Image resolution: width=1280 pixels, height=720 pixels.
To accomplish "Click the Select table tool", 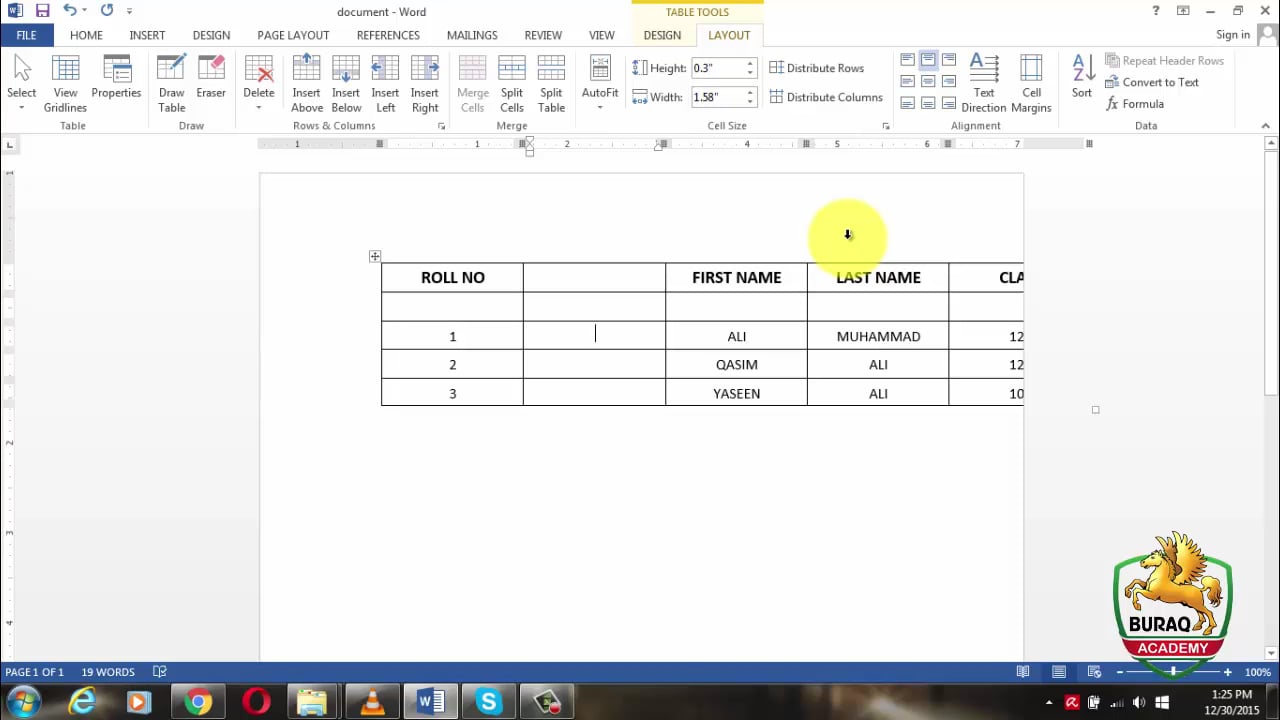I will [21, 82].
